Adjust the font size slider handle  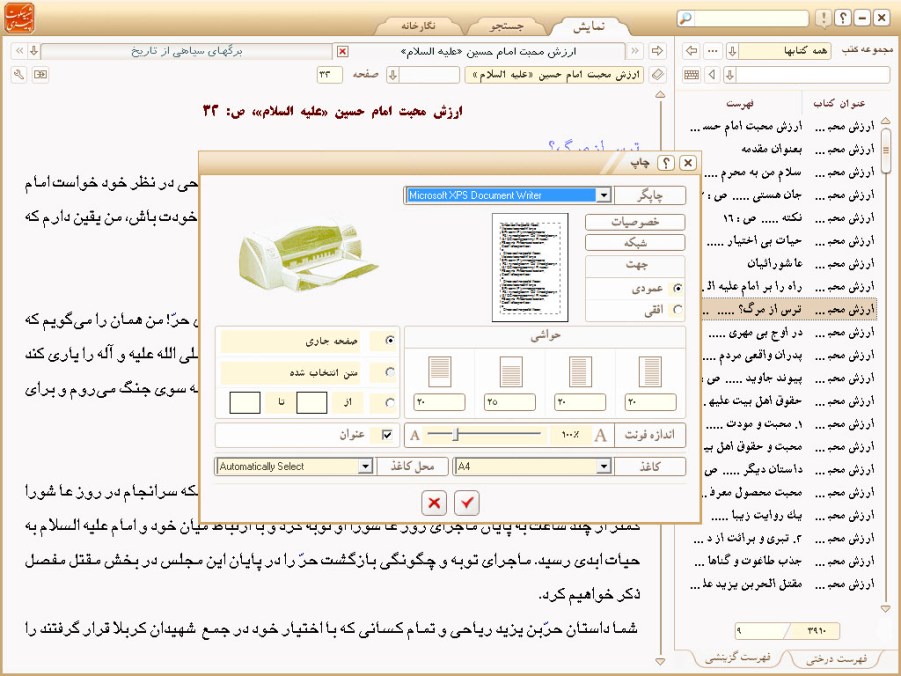(x=456, y=435)
